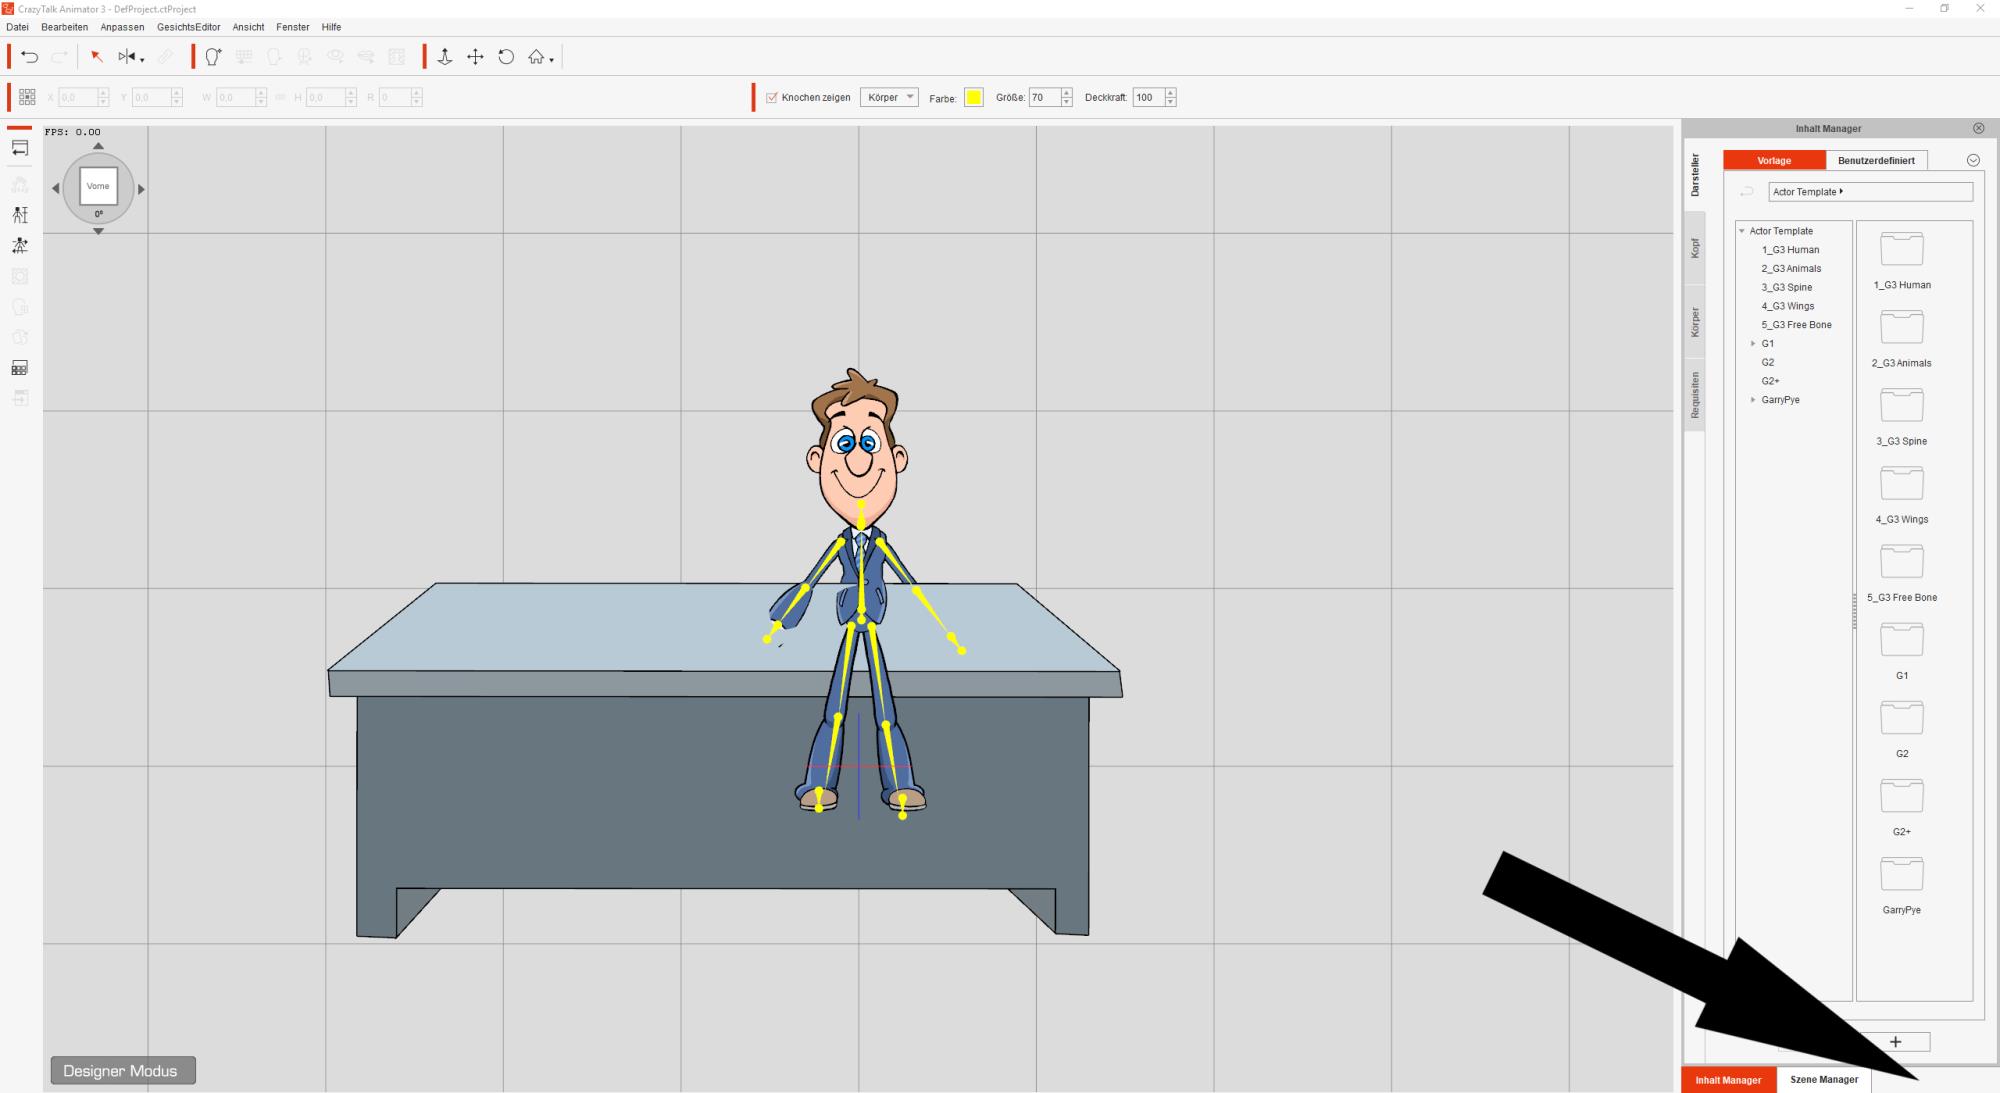
Task: Click the back-to-stage icon in left sidebar
Action: [20, 148]
